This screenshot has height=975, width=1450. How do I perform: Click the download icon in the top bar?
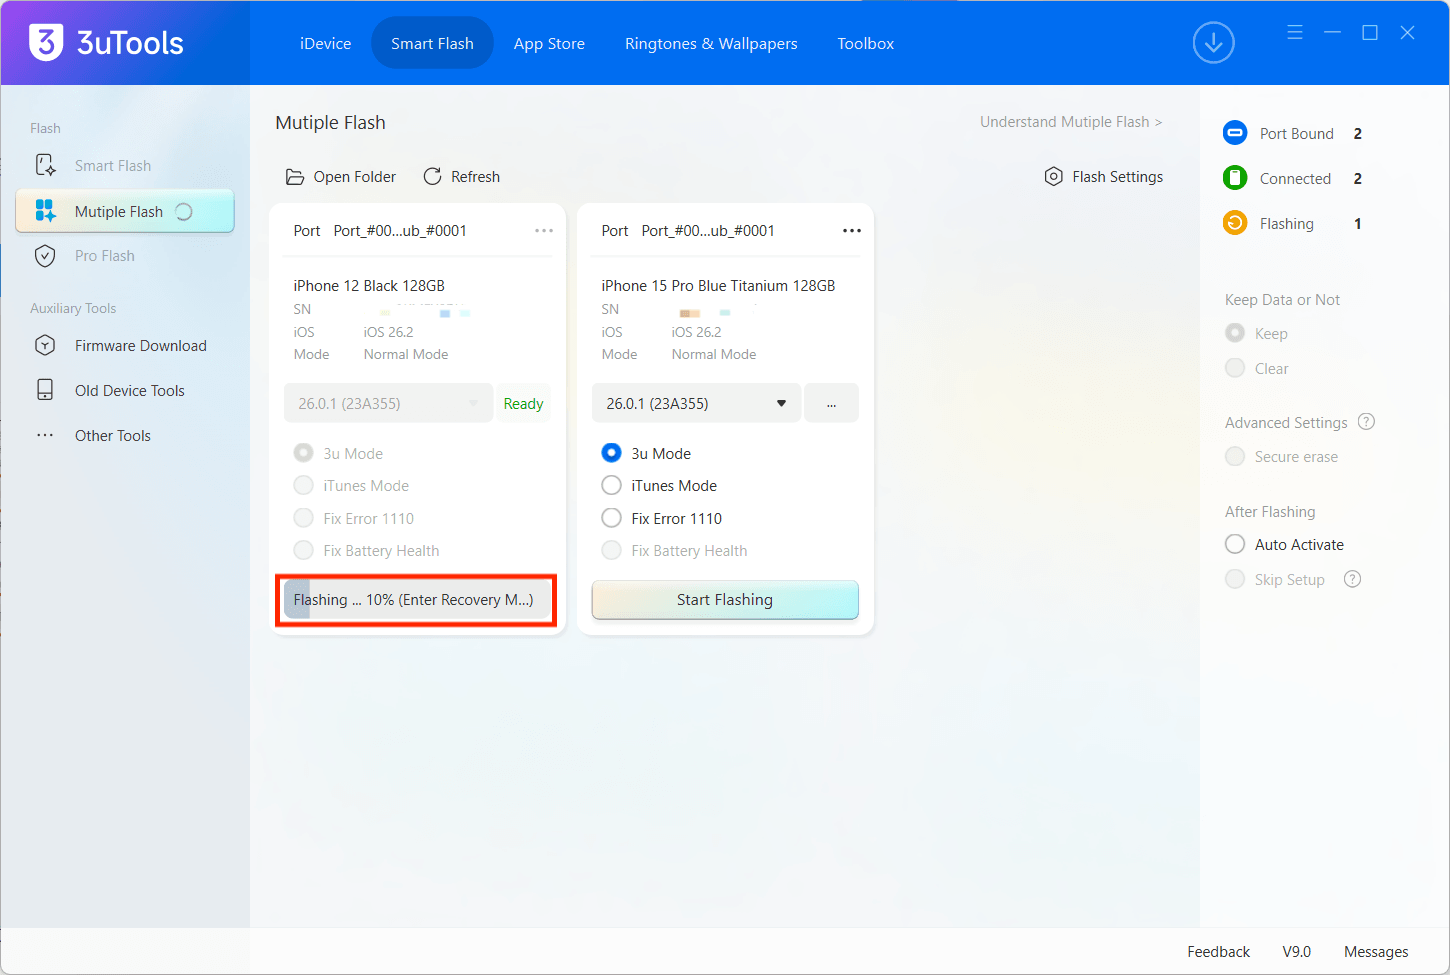pyautogui.click(x=1213, y=43)
